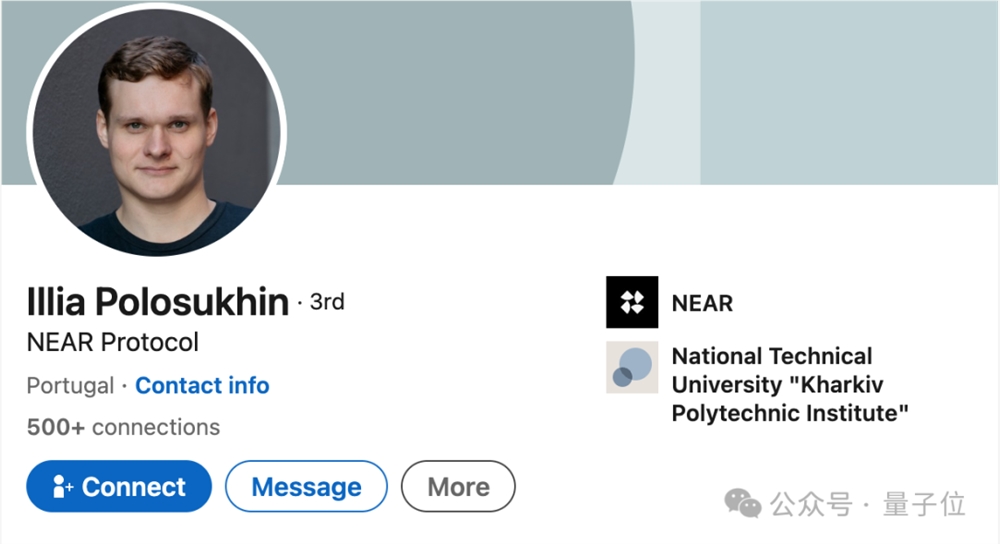
Task: Expand the More options menu
Action: pyautogui.click(x=458, y=487)
